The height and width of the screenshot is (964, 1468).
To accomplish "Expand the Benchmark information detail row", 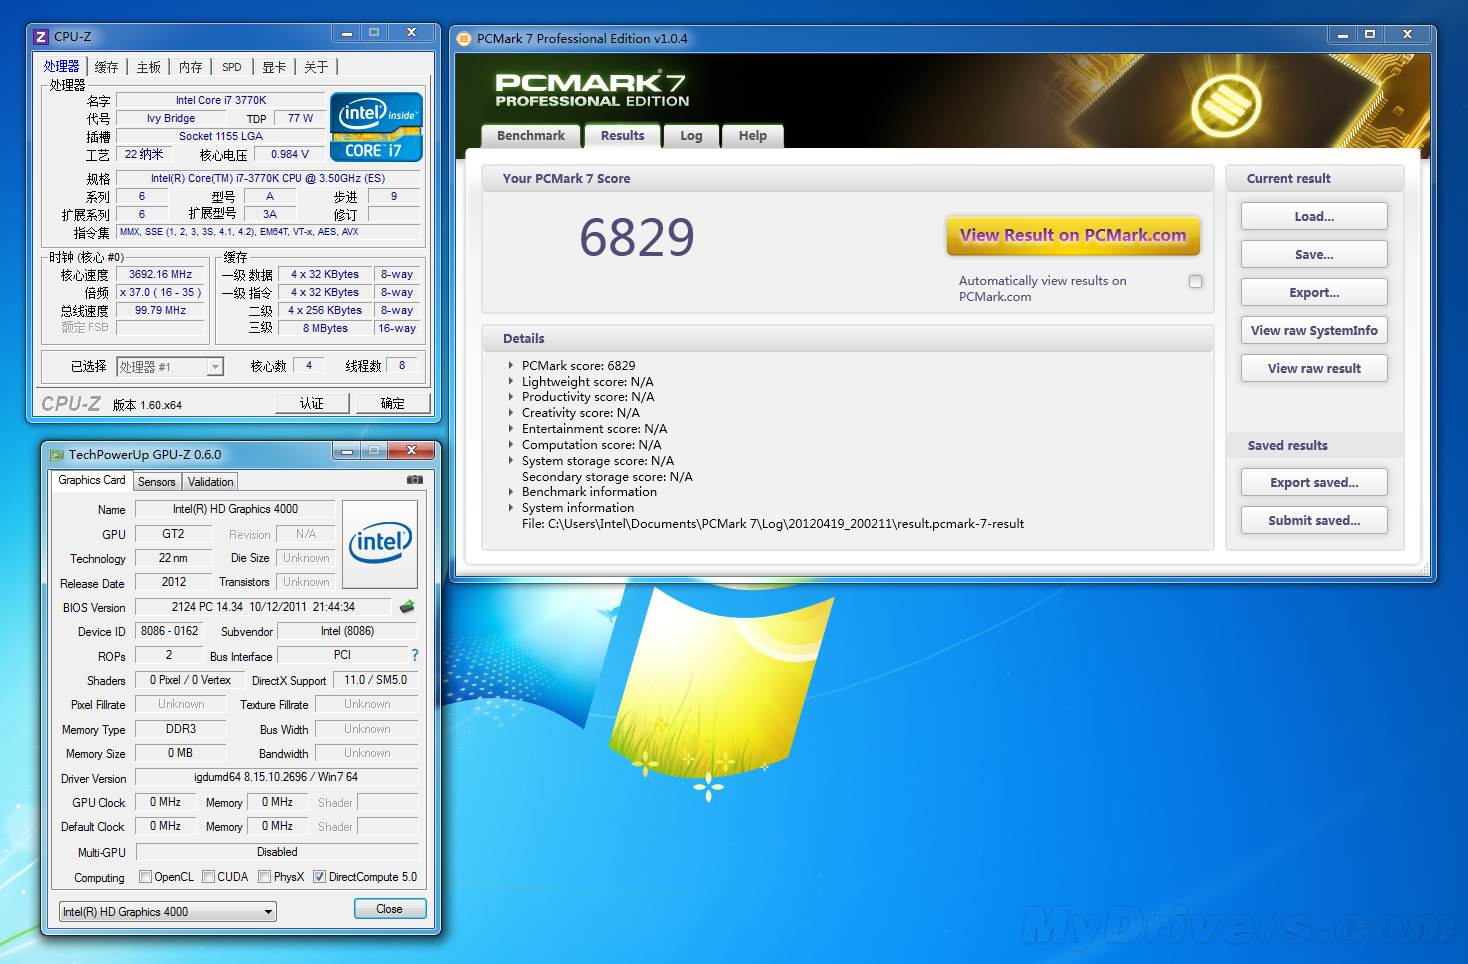I will (x=511, y=492).
